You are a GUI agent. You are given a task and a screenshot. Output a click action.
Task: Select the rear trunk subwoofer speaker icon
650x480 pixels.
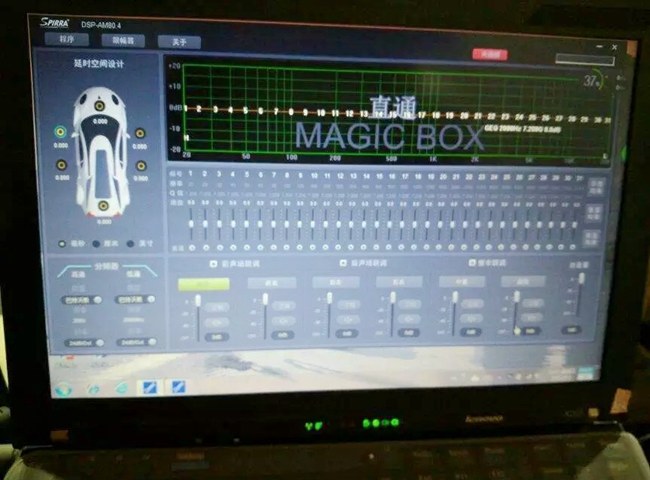point(103,205)
